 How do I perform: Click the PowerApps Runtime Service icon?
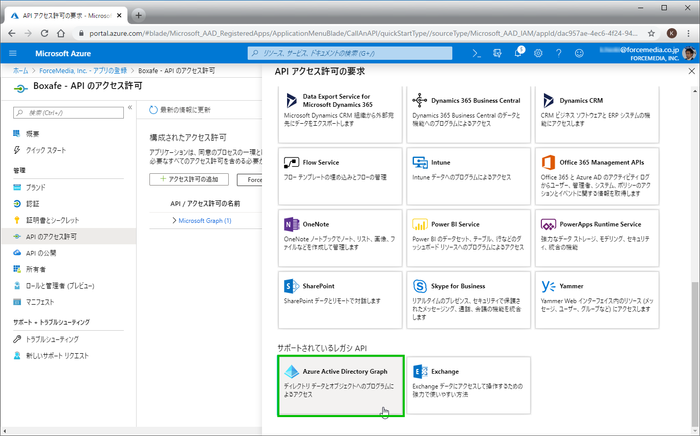coord(548,224)
